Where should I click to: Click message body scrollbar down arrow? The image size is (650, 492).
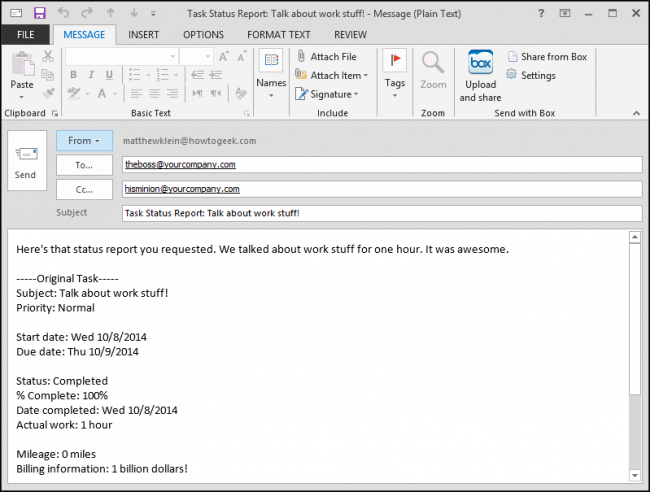click(x=635, y=475)
